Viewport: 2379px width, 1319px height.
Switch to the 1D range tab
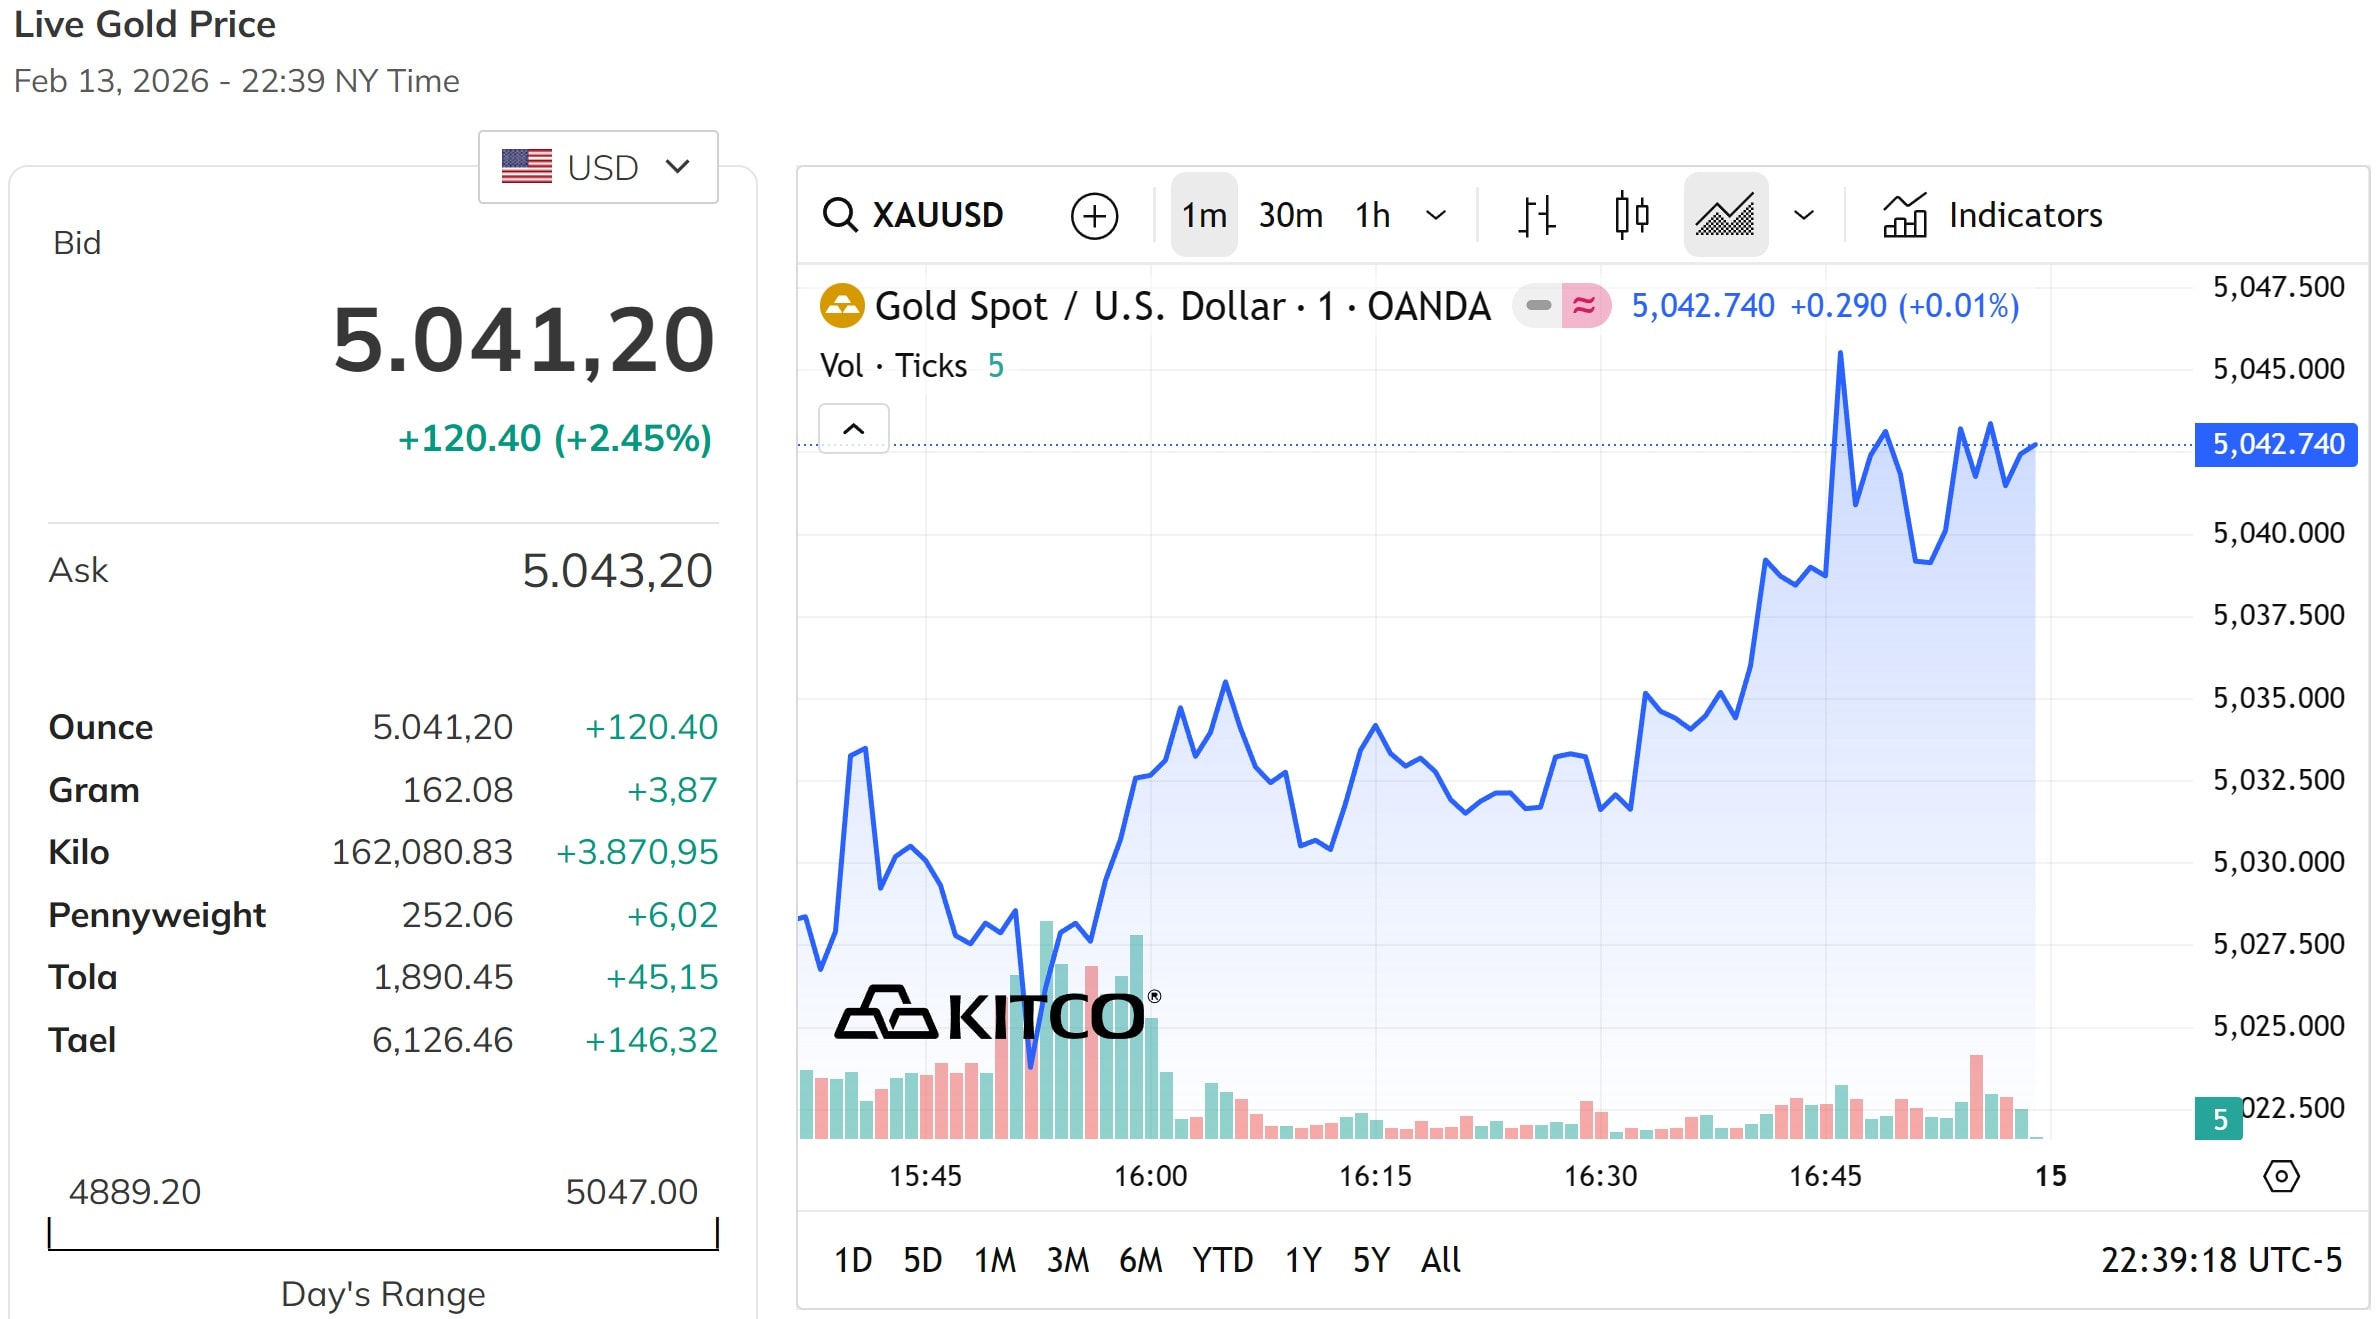tap(854, 1260)
